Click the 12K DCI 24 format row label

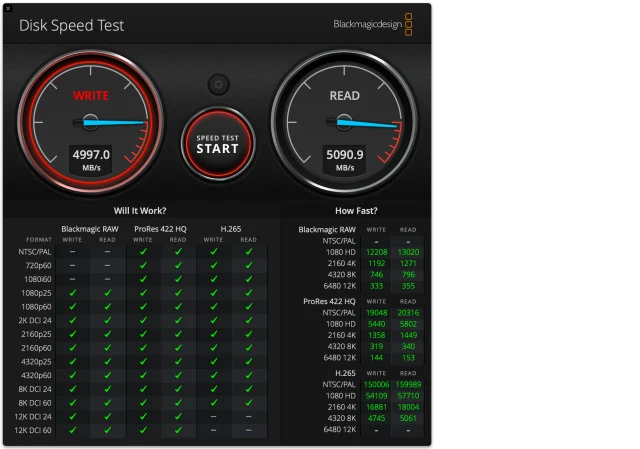[x=33, y=417]
